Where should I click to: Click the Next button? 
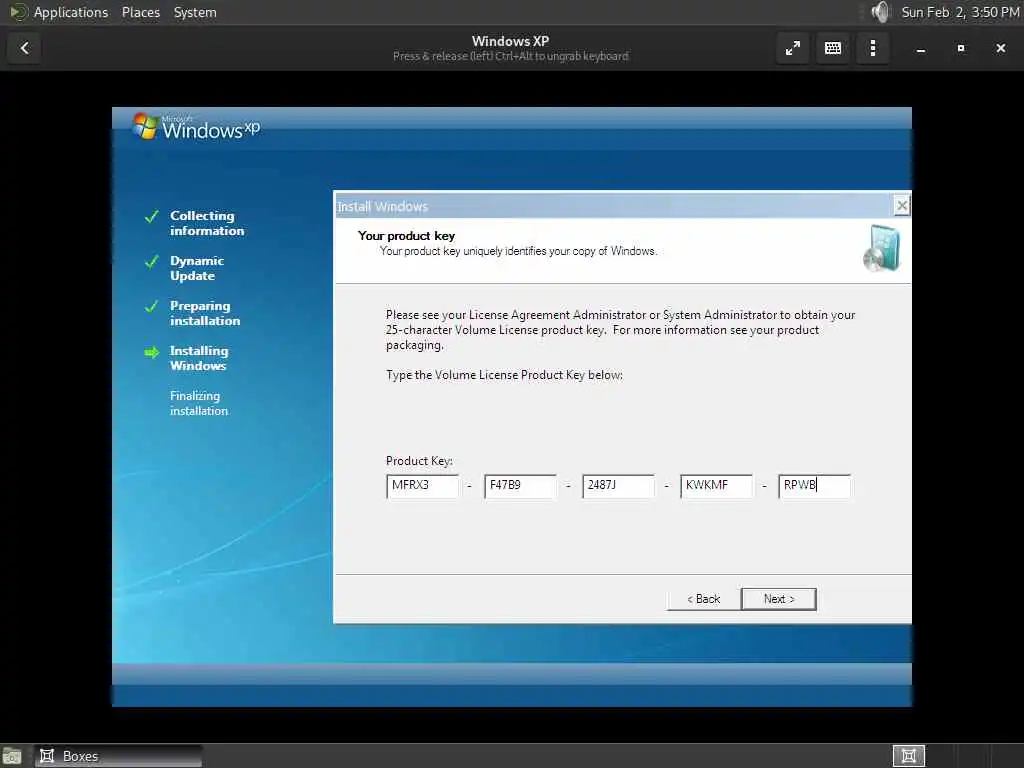(778, 599)
